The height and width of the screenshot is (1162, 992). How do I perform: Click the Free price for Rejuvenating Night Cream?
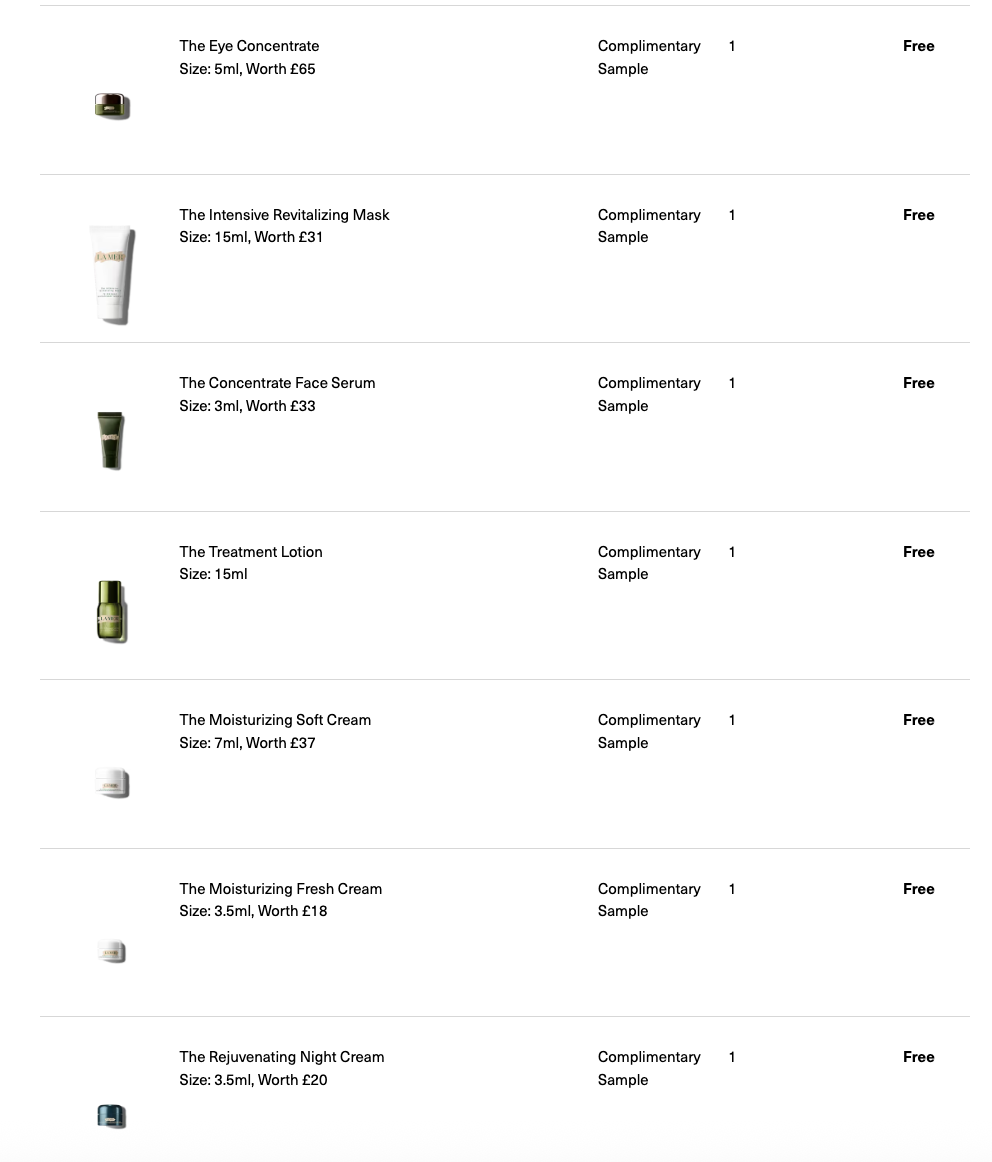[x=918, y=1057]
